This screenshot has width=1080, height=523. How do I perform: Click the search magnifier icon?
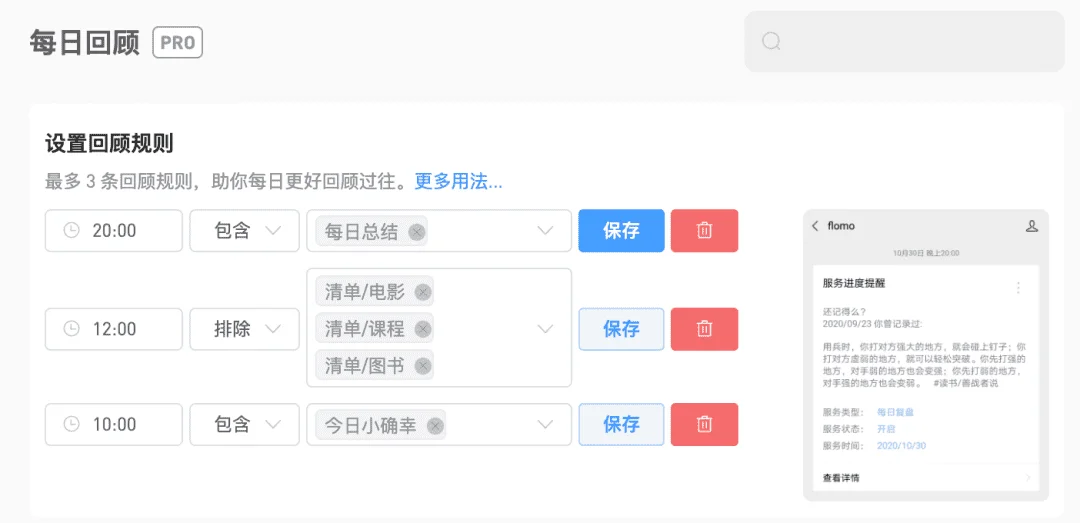click(x=771, y=41)
